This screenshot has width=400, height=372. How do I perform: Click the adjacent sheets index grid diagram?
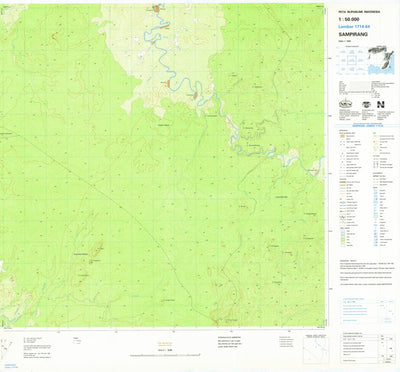(351, 61)
